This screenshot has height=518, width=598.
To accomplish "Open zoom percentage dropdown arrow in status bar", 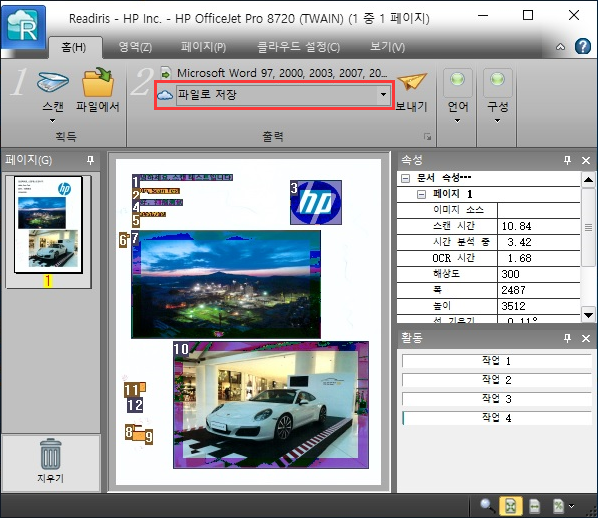I will 571,506.
